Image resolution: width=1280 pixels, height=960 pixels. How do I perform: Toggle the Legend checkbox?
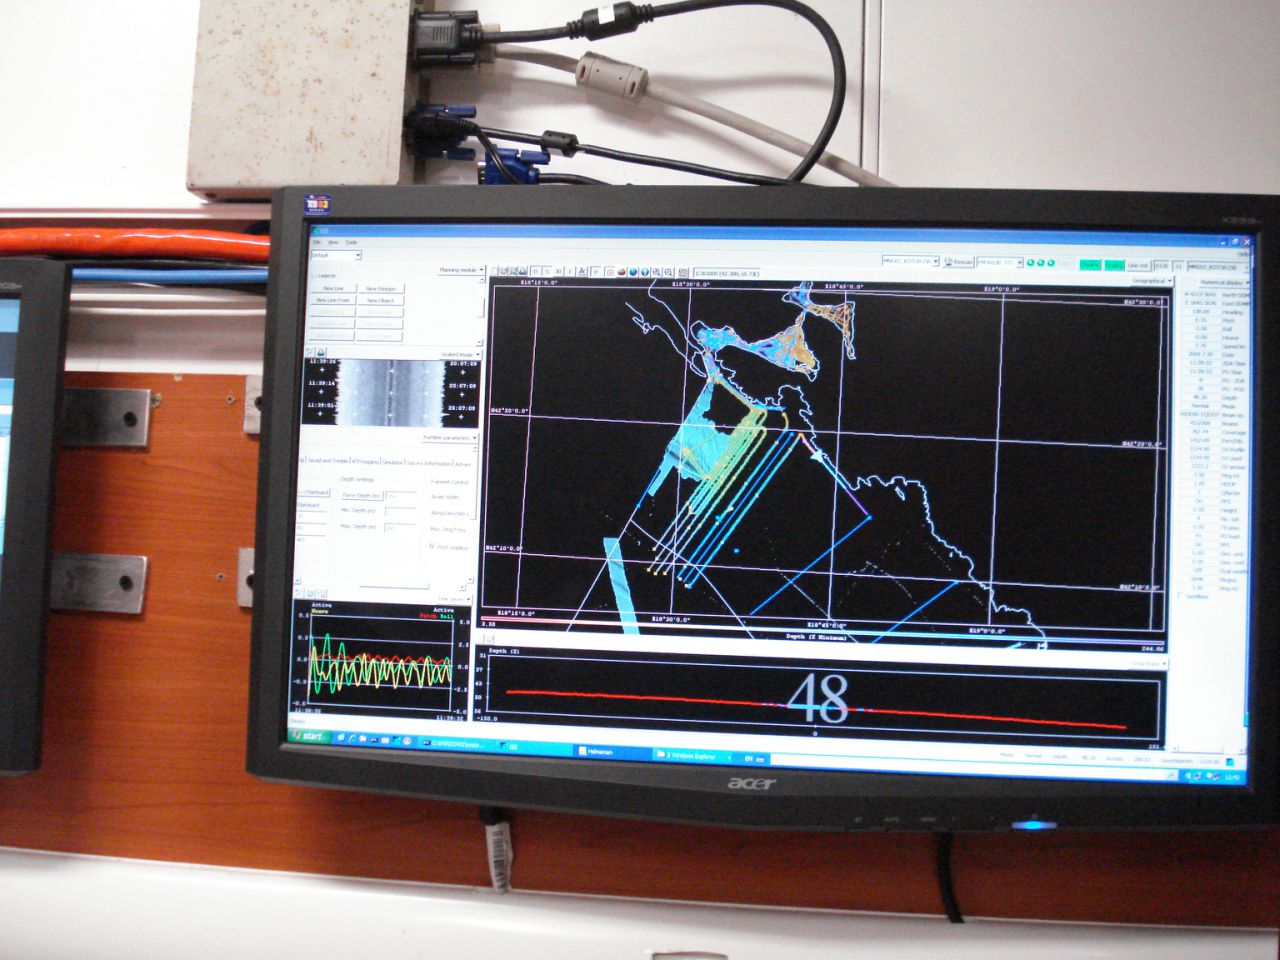(314, 276)
